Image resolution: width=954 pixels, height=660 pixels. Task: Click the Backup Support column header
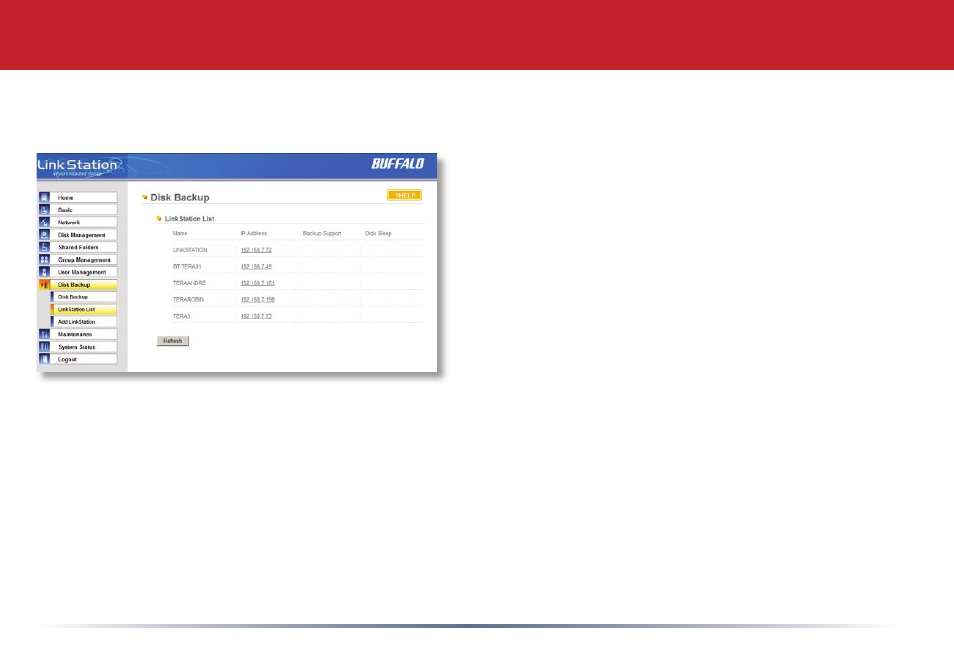coord(322,234)
